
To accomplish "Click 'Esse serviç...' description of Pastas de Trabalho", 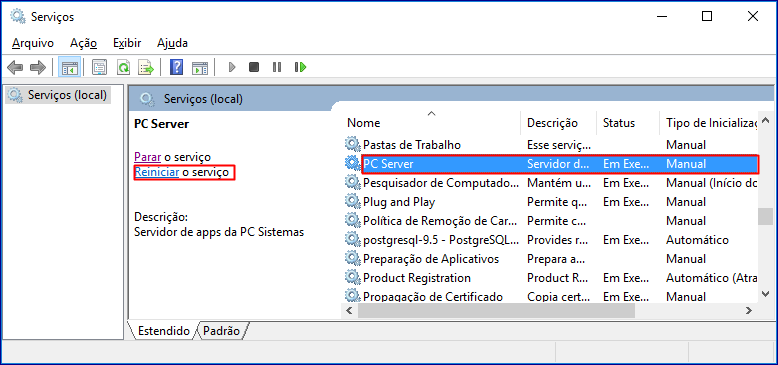I will pyautogui.click(x=559, y=145).
